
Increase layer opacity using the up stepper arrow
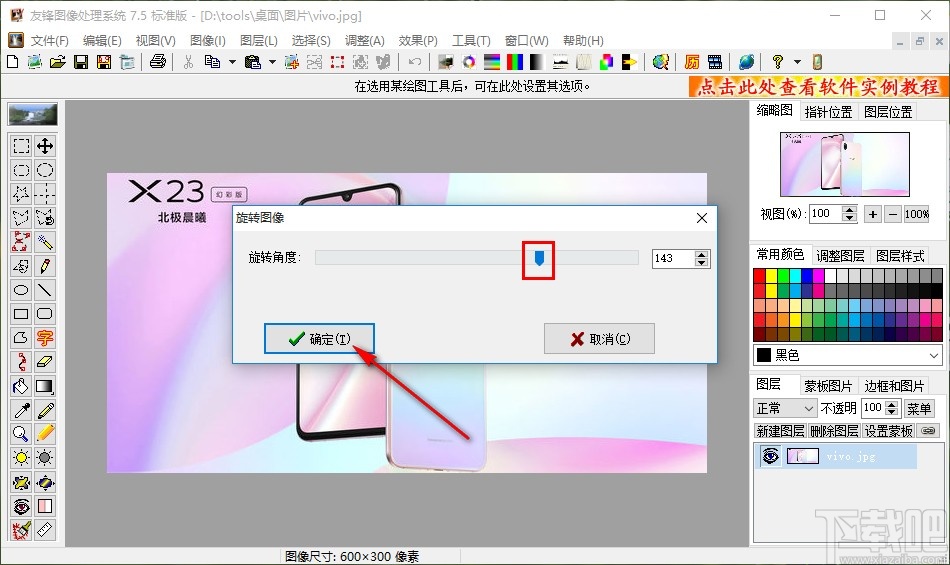coord(891,405)
